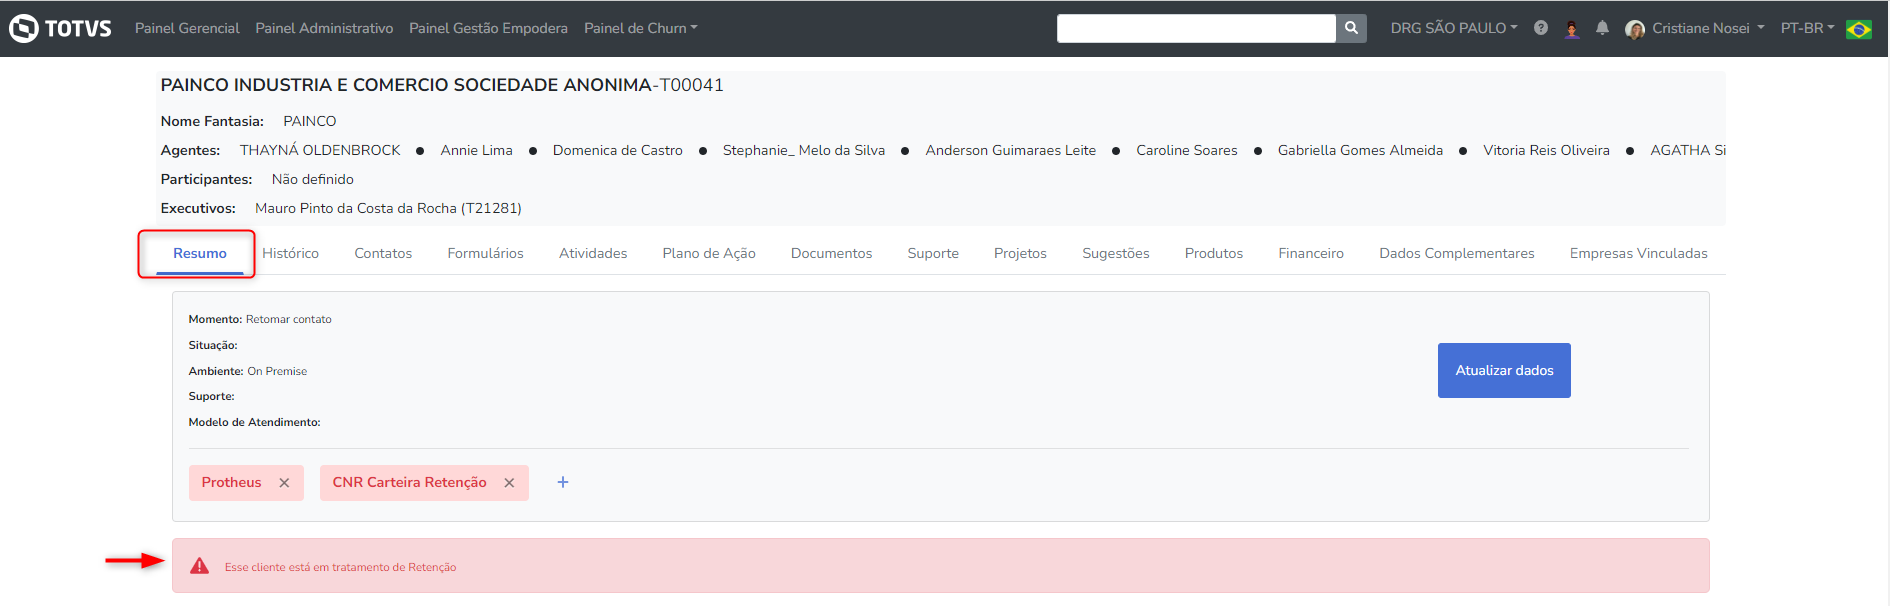Click agent Gabriella Gomes Almeida
1890x606 pixels.
[1360, 150]
